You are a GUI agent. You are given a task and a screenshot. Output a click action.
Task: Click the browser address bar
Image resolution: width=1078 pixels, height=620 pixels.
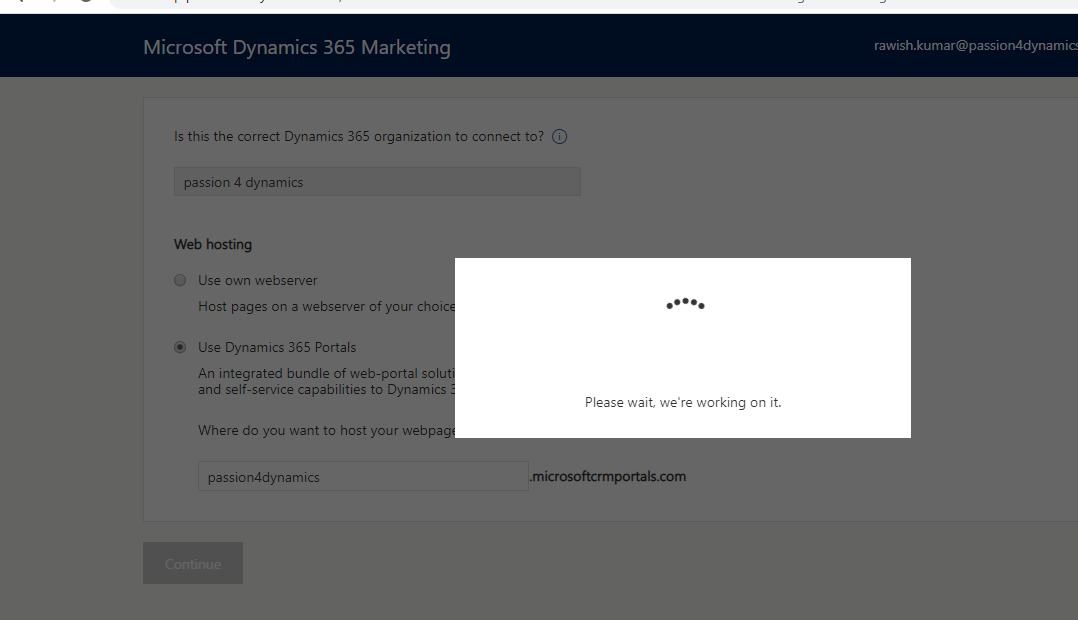pyautogui.click(x=500, y=4)
